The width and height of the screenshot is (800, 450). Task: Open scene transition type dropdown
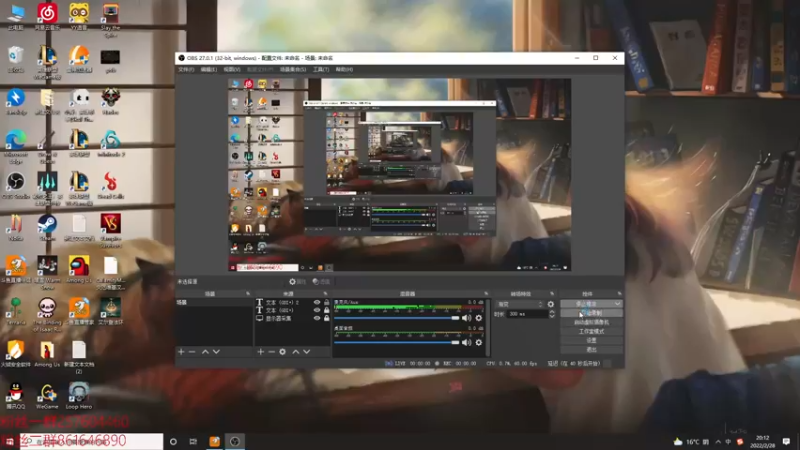[520, 304]
